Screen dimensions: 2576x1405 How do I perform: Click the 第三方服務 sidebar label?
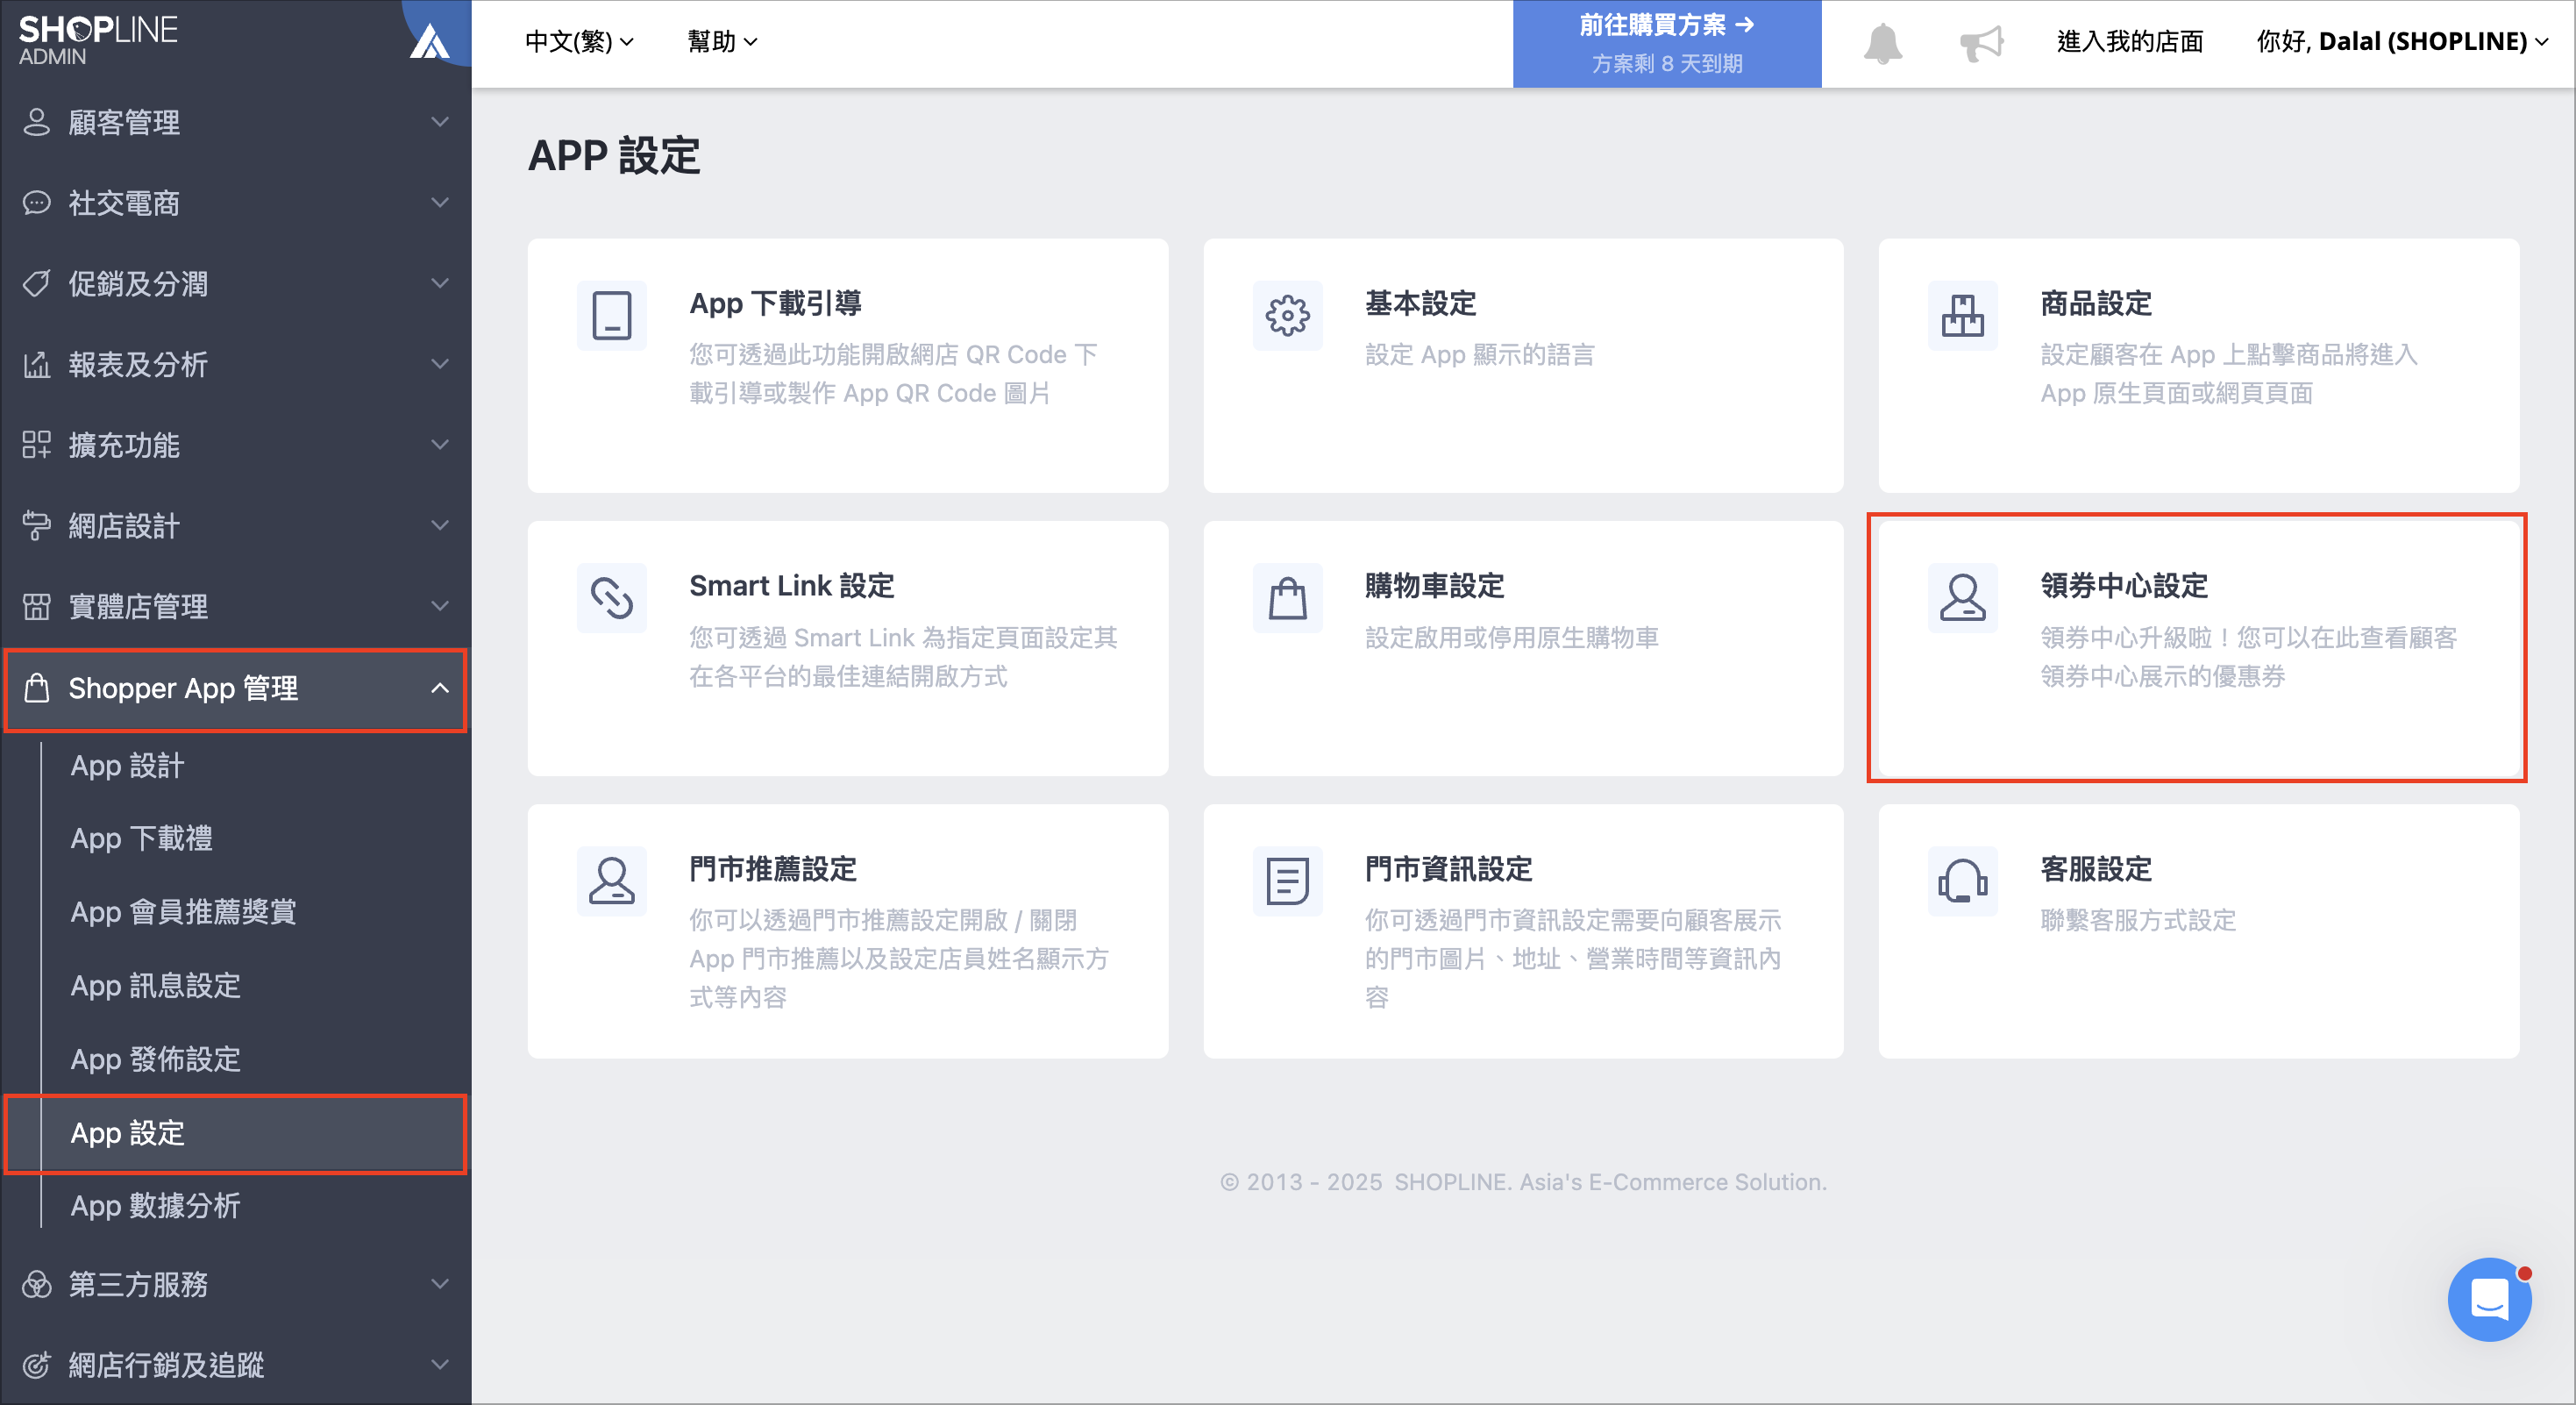[x=138, y=1284]
